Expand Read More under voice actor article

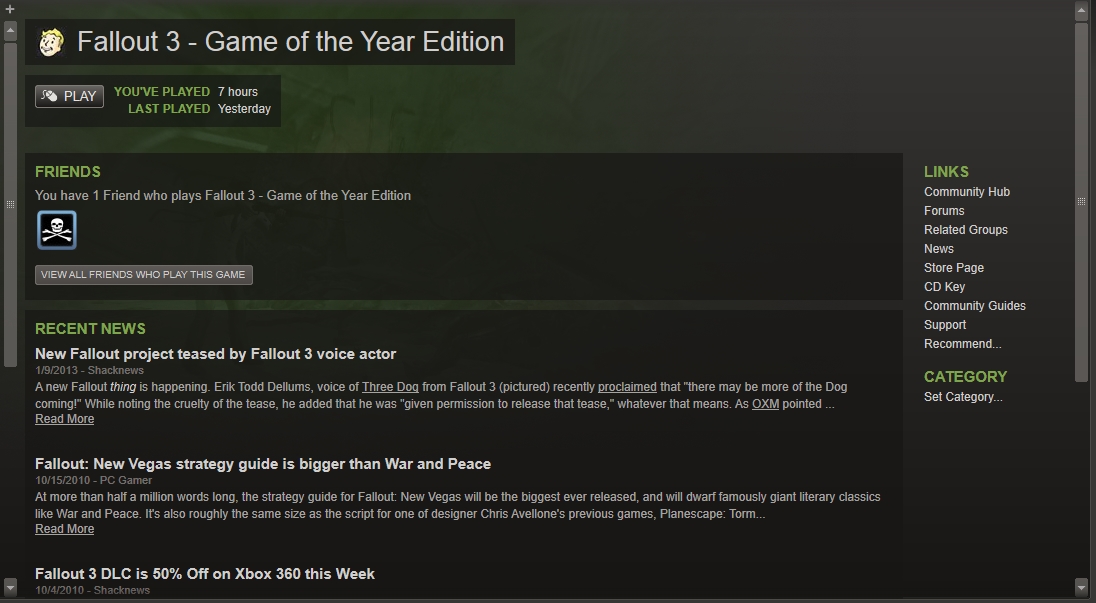64,420
